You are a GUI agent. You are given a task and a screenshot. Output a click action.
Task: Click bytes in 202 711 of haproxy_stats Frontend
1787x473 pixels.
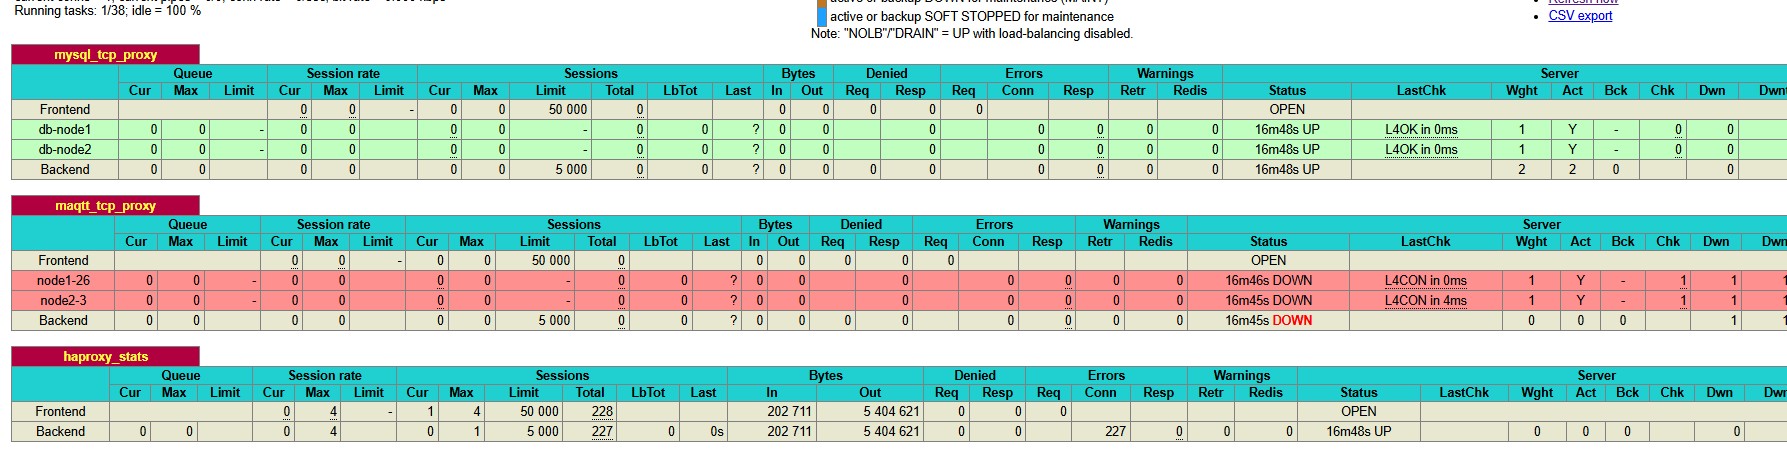tap(789, 412)
